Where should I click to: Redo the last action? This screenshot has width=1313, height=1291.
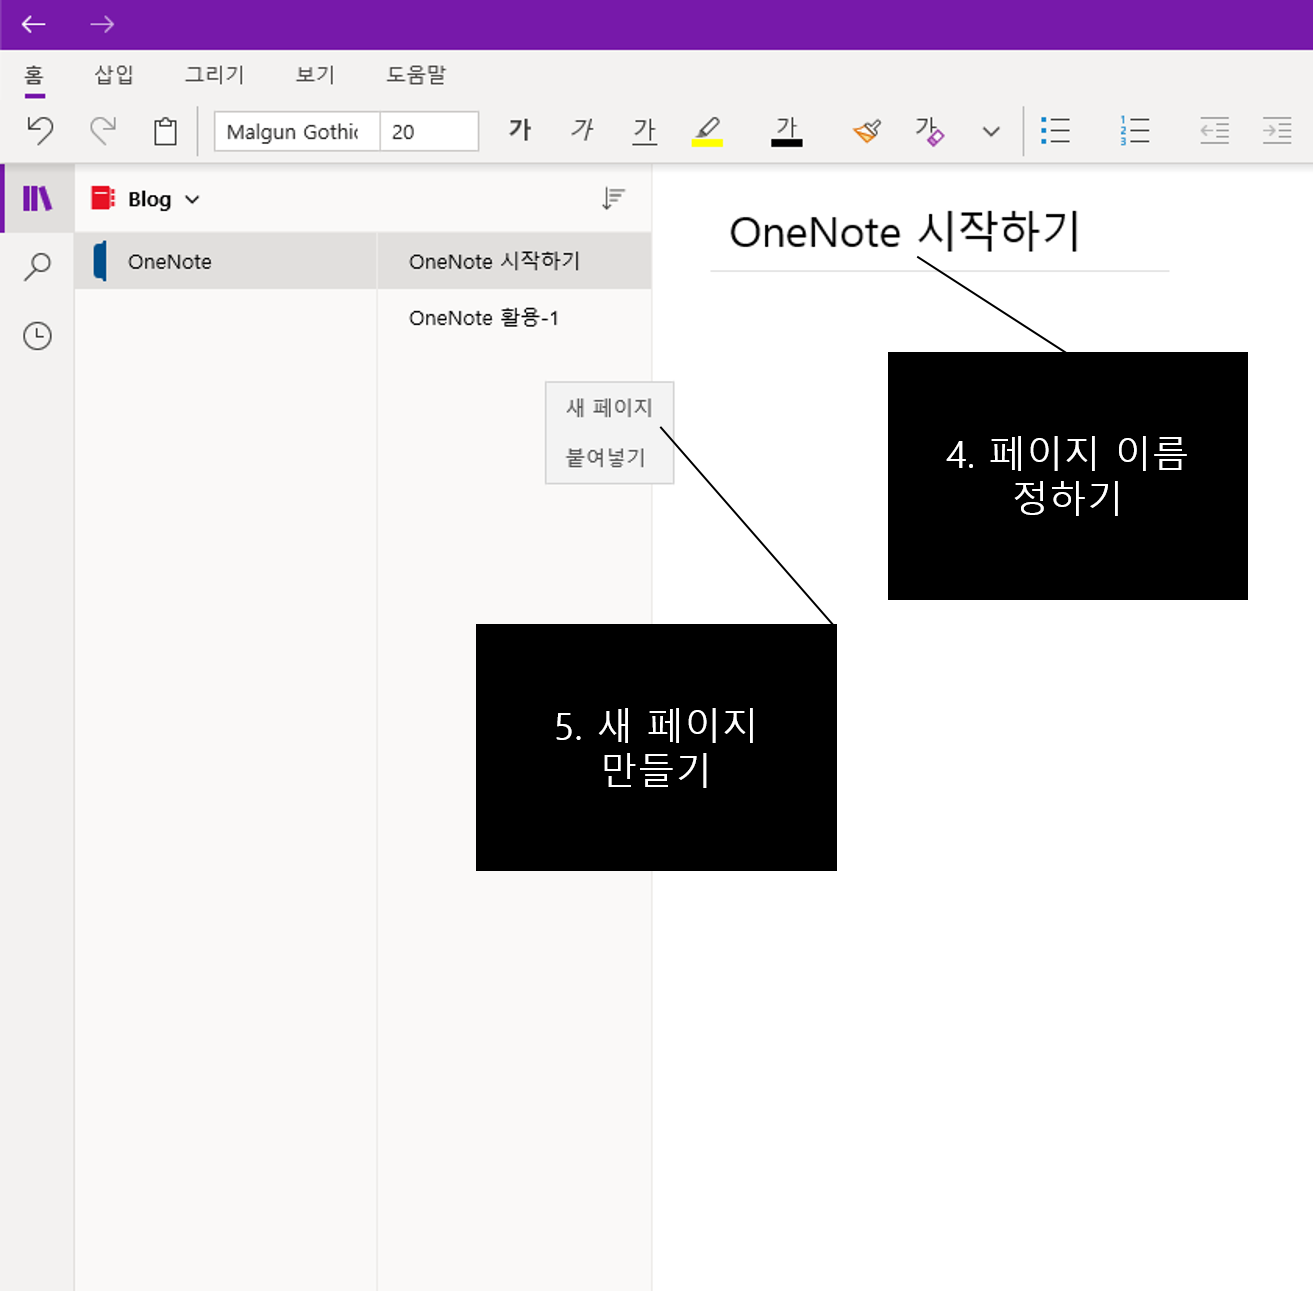pyautogui.click(x=103, y=130)
